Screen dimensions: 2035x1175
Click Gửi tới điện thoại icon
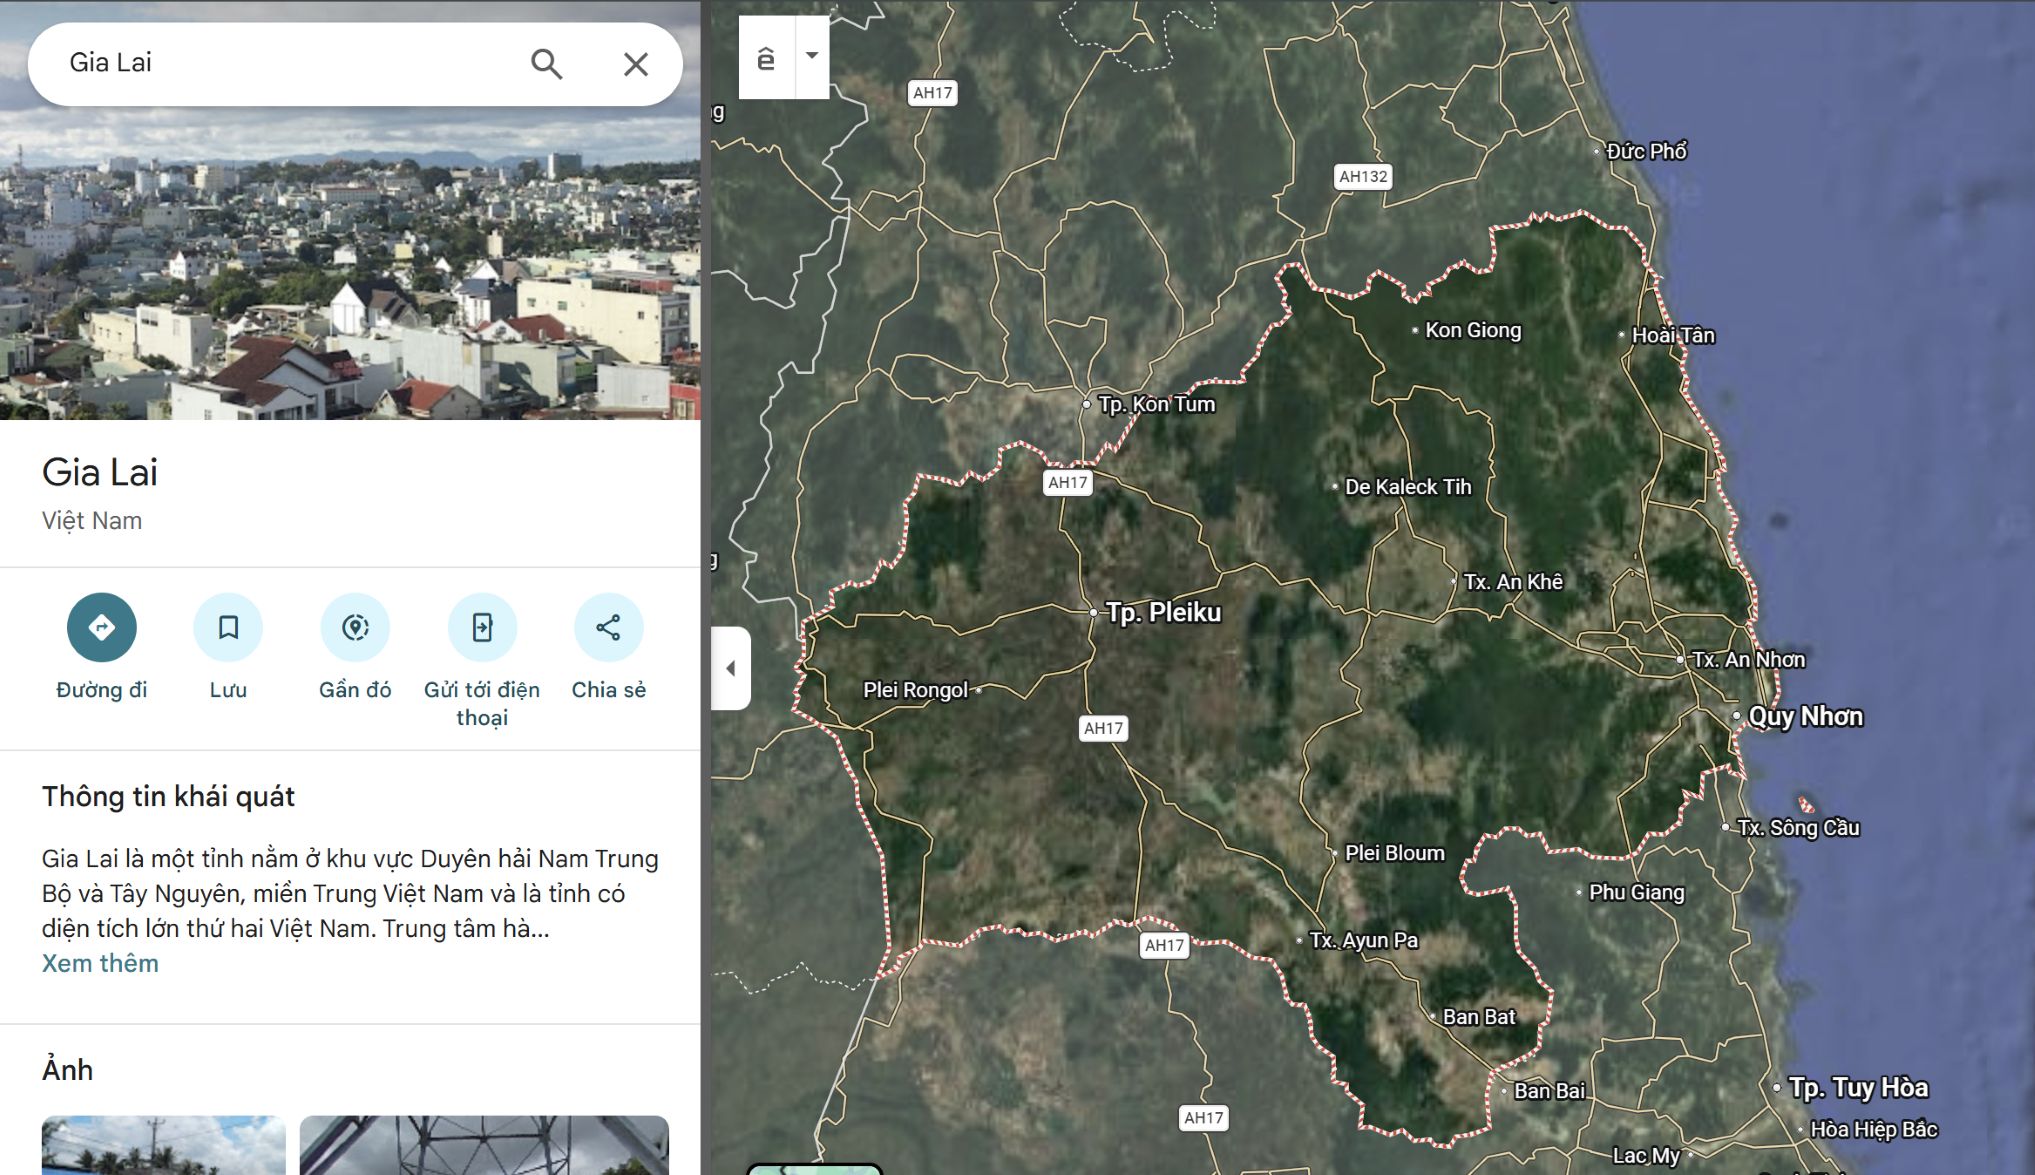482,627
